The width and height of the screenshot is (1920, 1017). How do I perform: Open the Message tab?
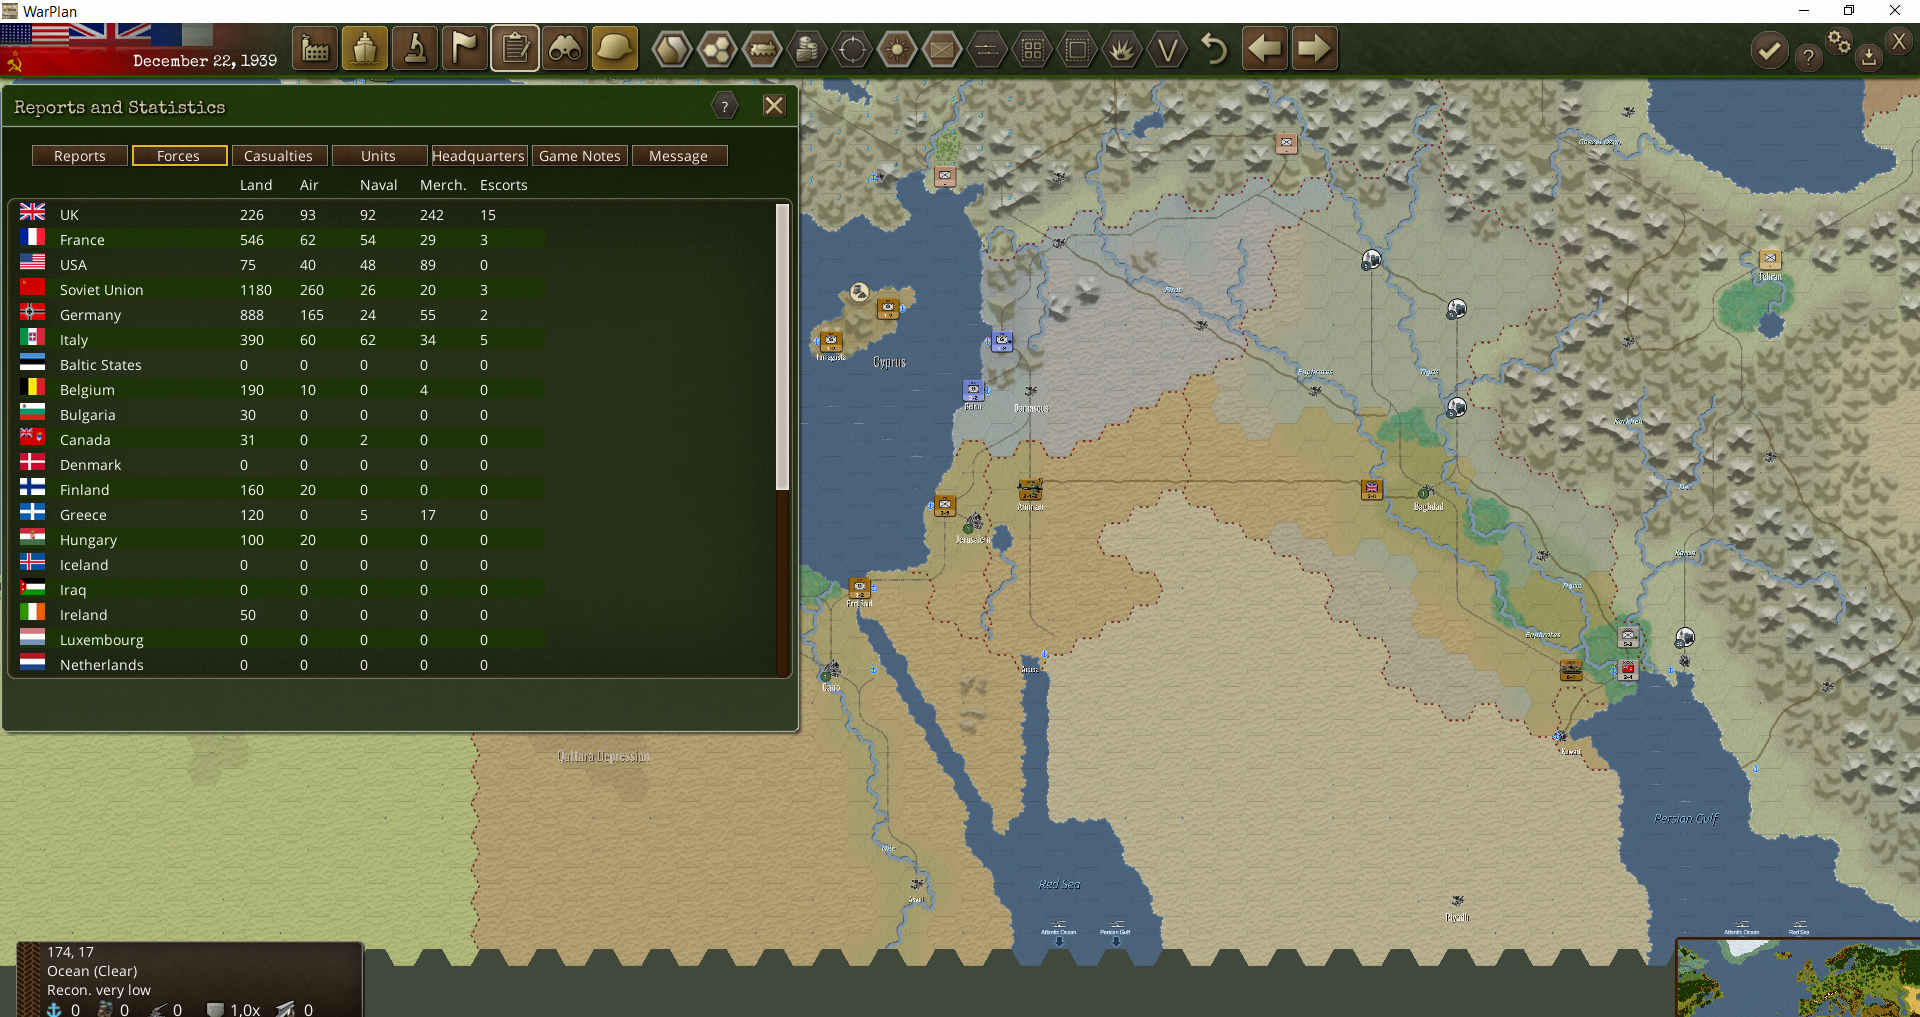[679, 156]
